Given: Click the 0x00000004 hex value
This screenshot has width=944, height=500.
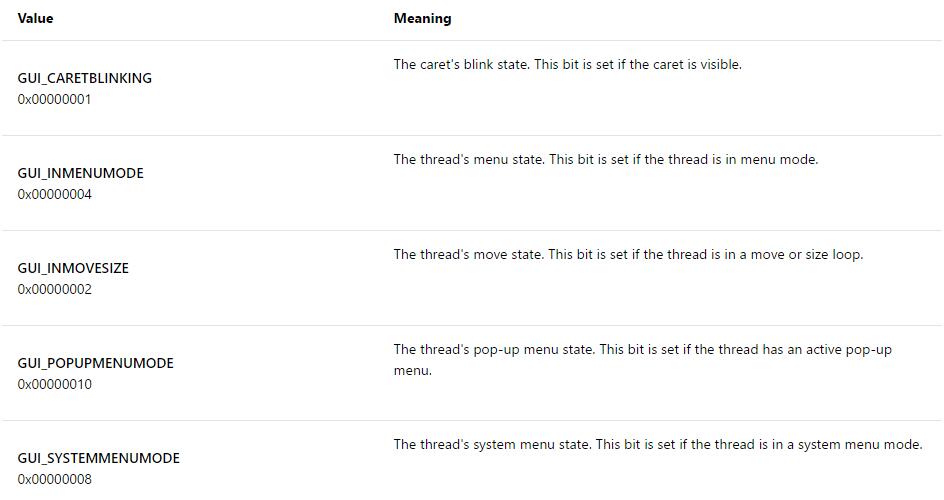Looking at the screenshot, I should pos(55,194).
